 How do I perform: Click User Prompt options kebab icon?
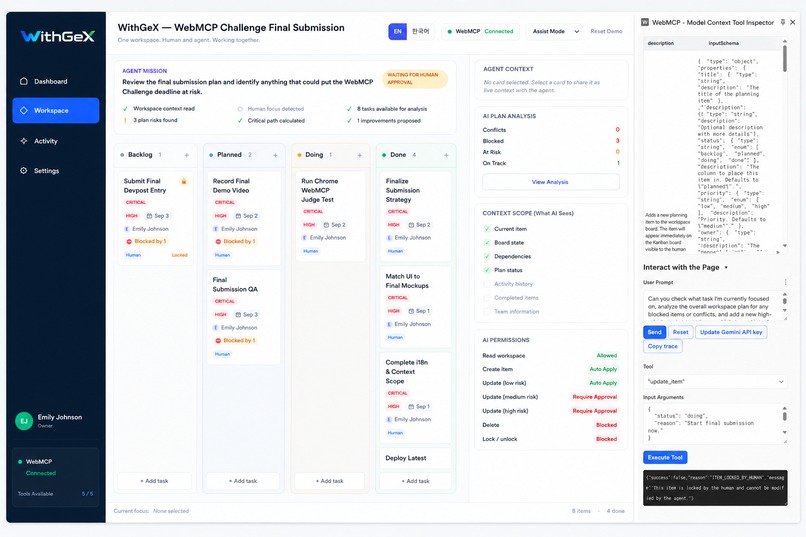click(785, 282)
